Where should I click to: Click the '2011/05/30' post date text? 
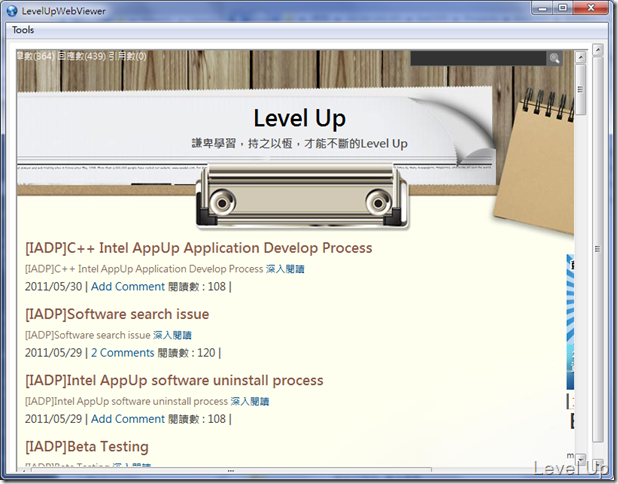(53, 287)
